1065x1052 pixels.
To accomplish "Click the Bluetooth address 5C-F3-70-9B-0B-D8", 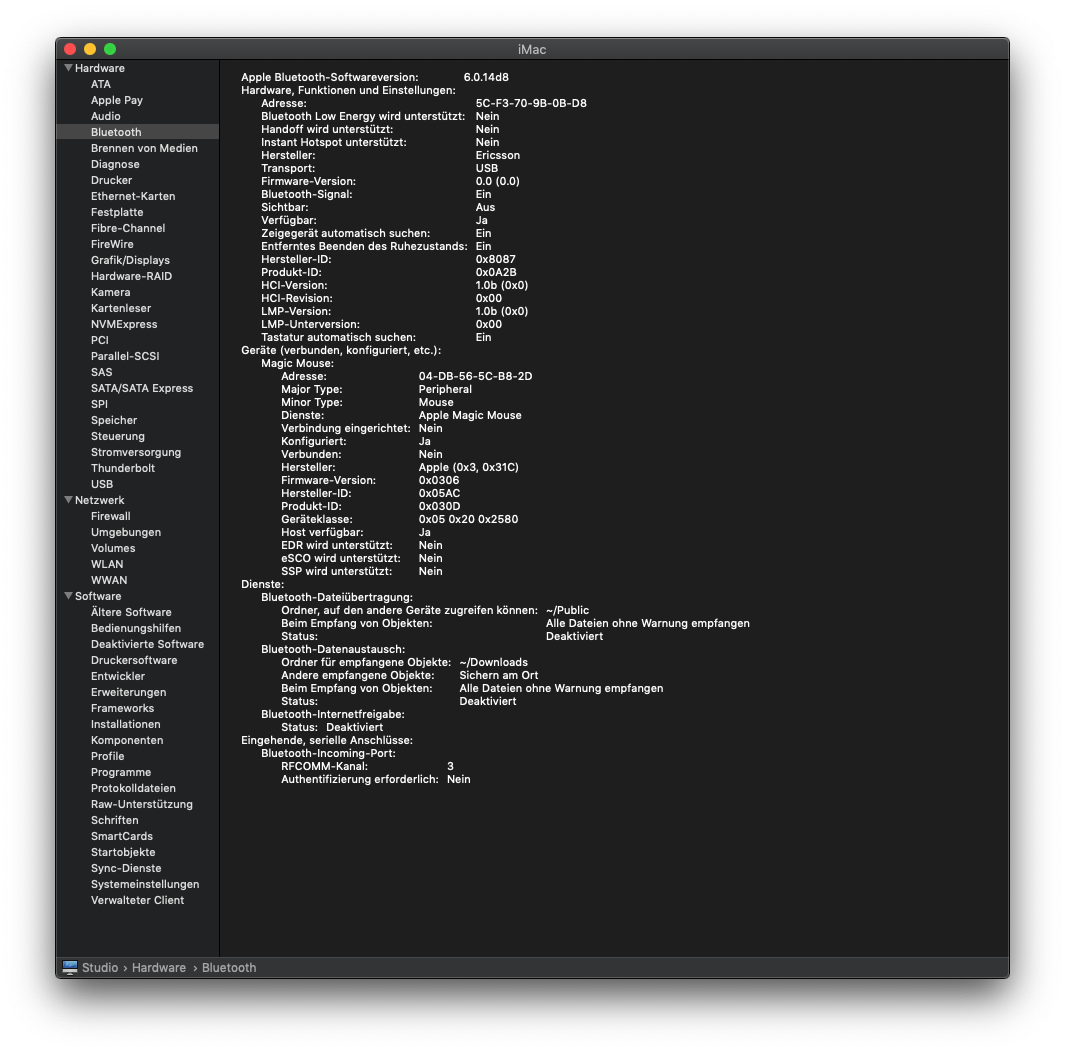I will [531, 103].
